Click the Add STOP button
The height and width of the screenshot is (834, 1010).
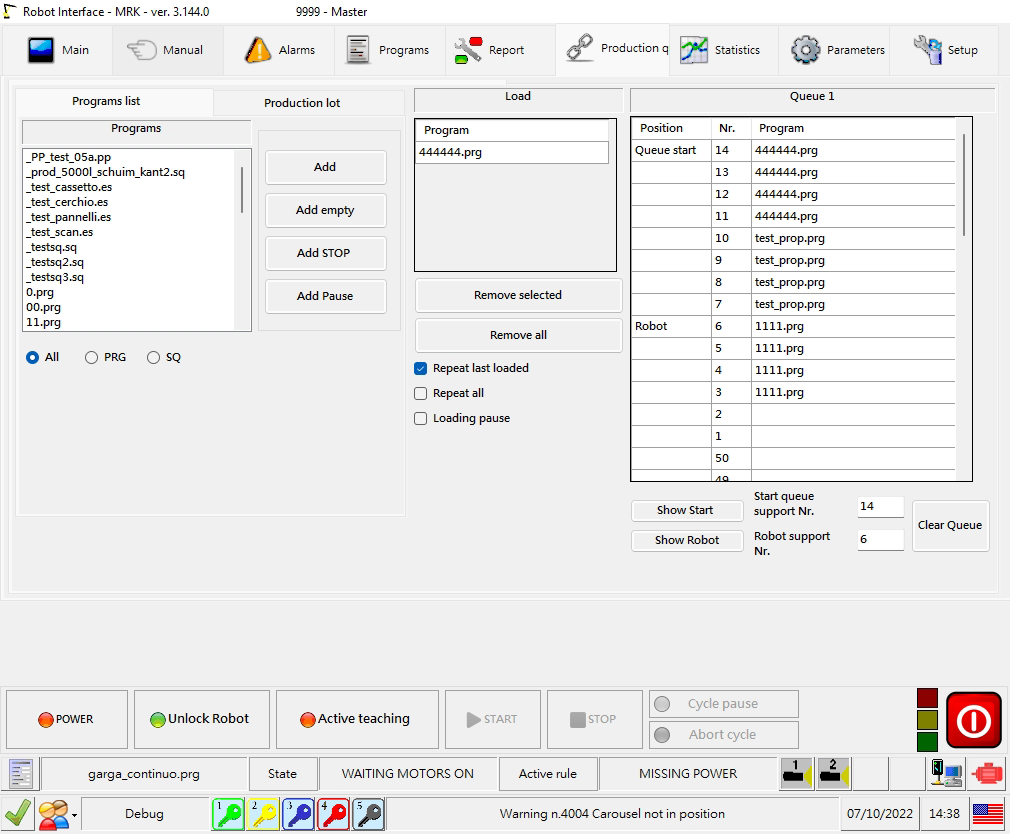point(324,253)
